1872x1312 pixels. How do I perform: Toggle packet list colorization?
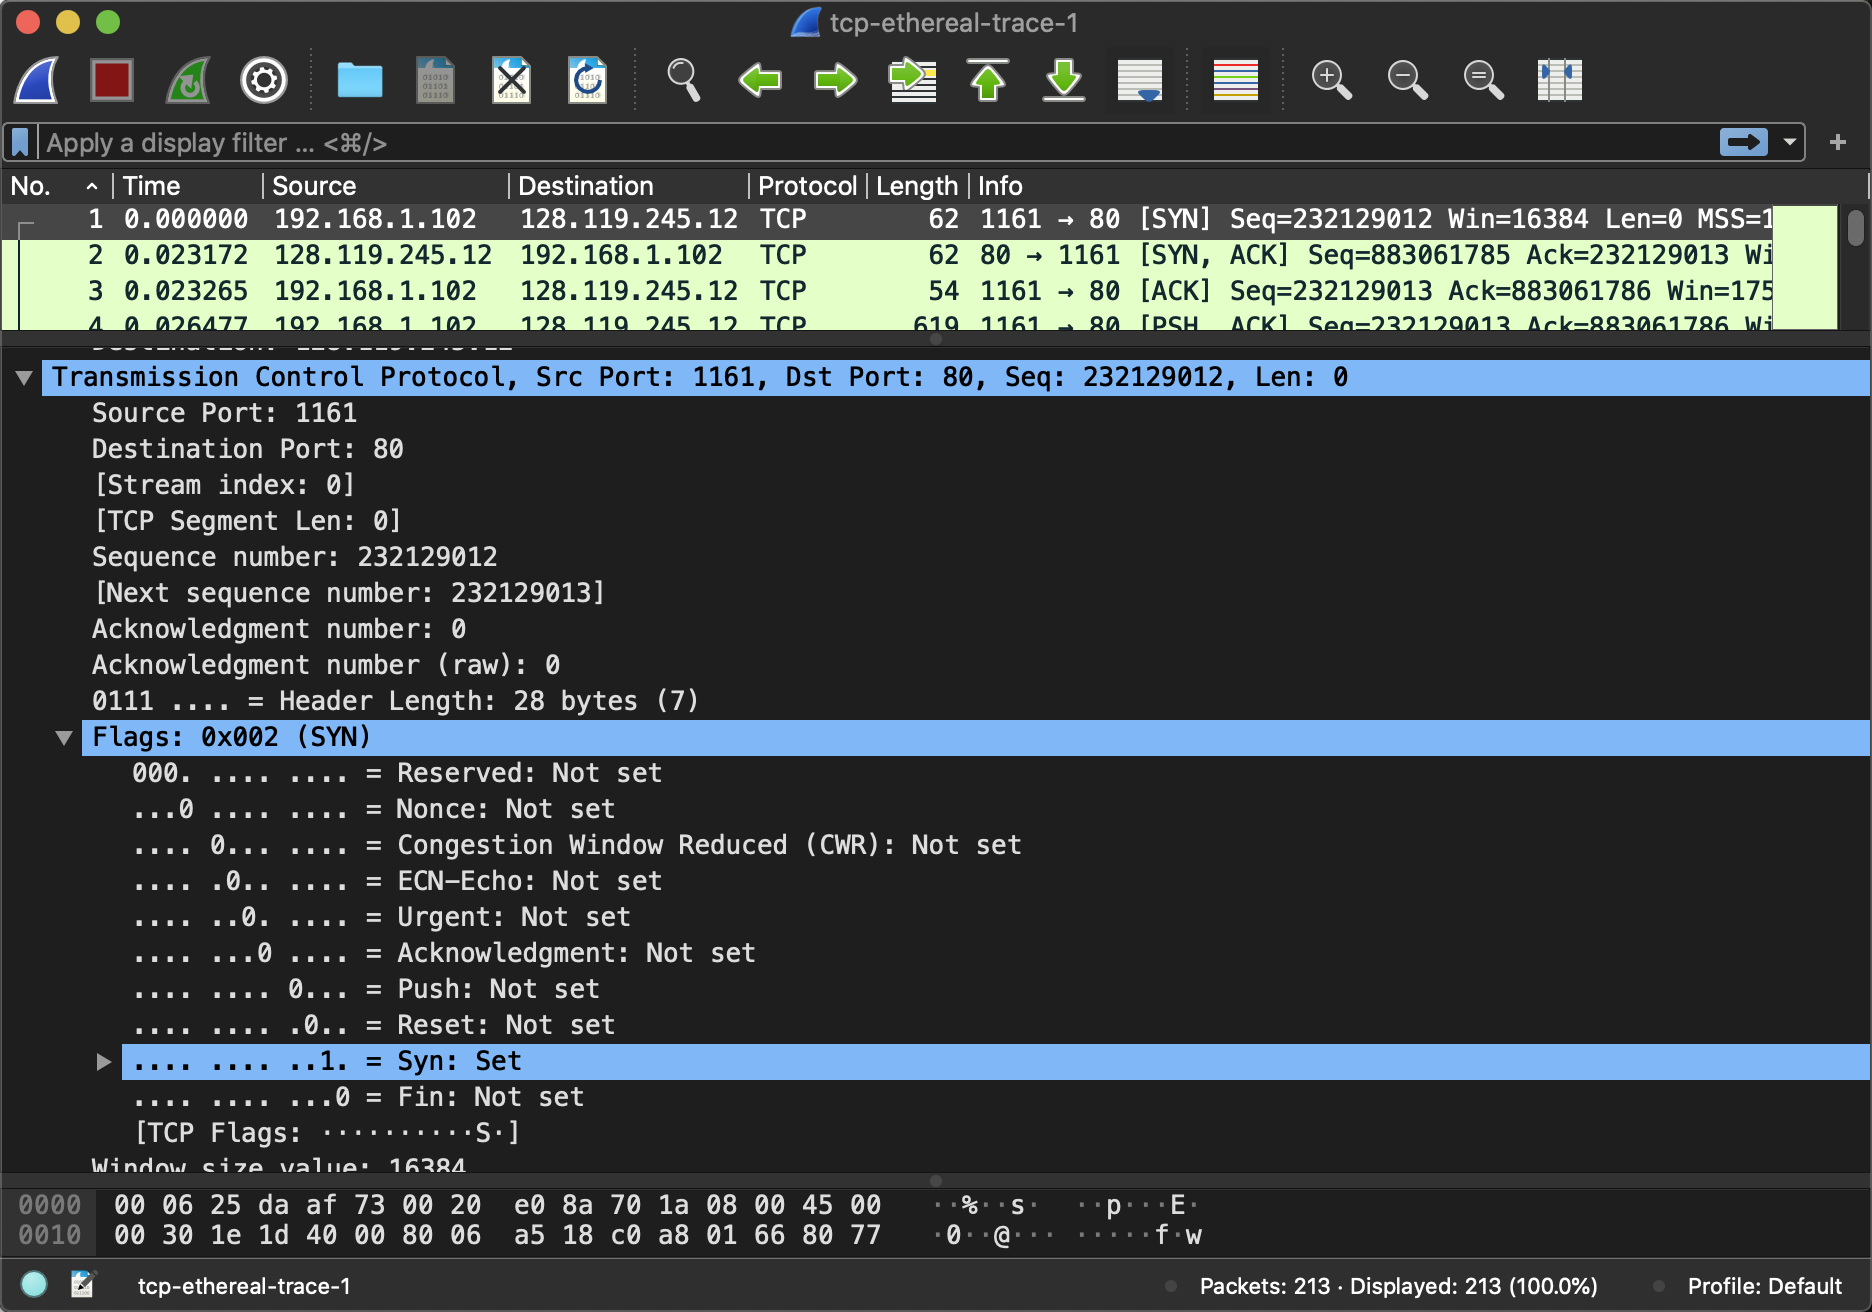pyautogui.click(x=1235, y=80)
